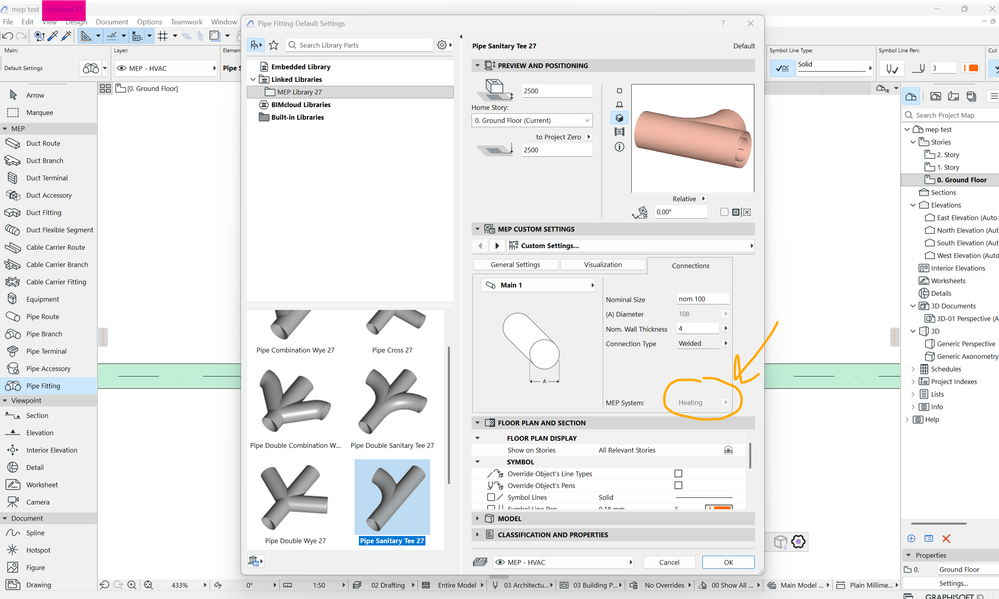Open the Edit menu

[x=27, y=22]
